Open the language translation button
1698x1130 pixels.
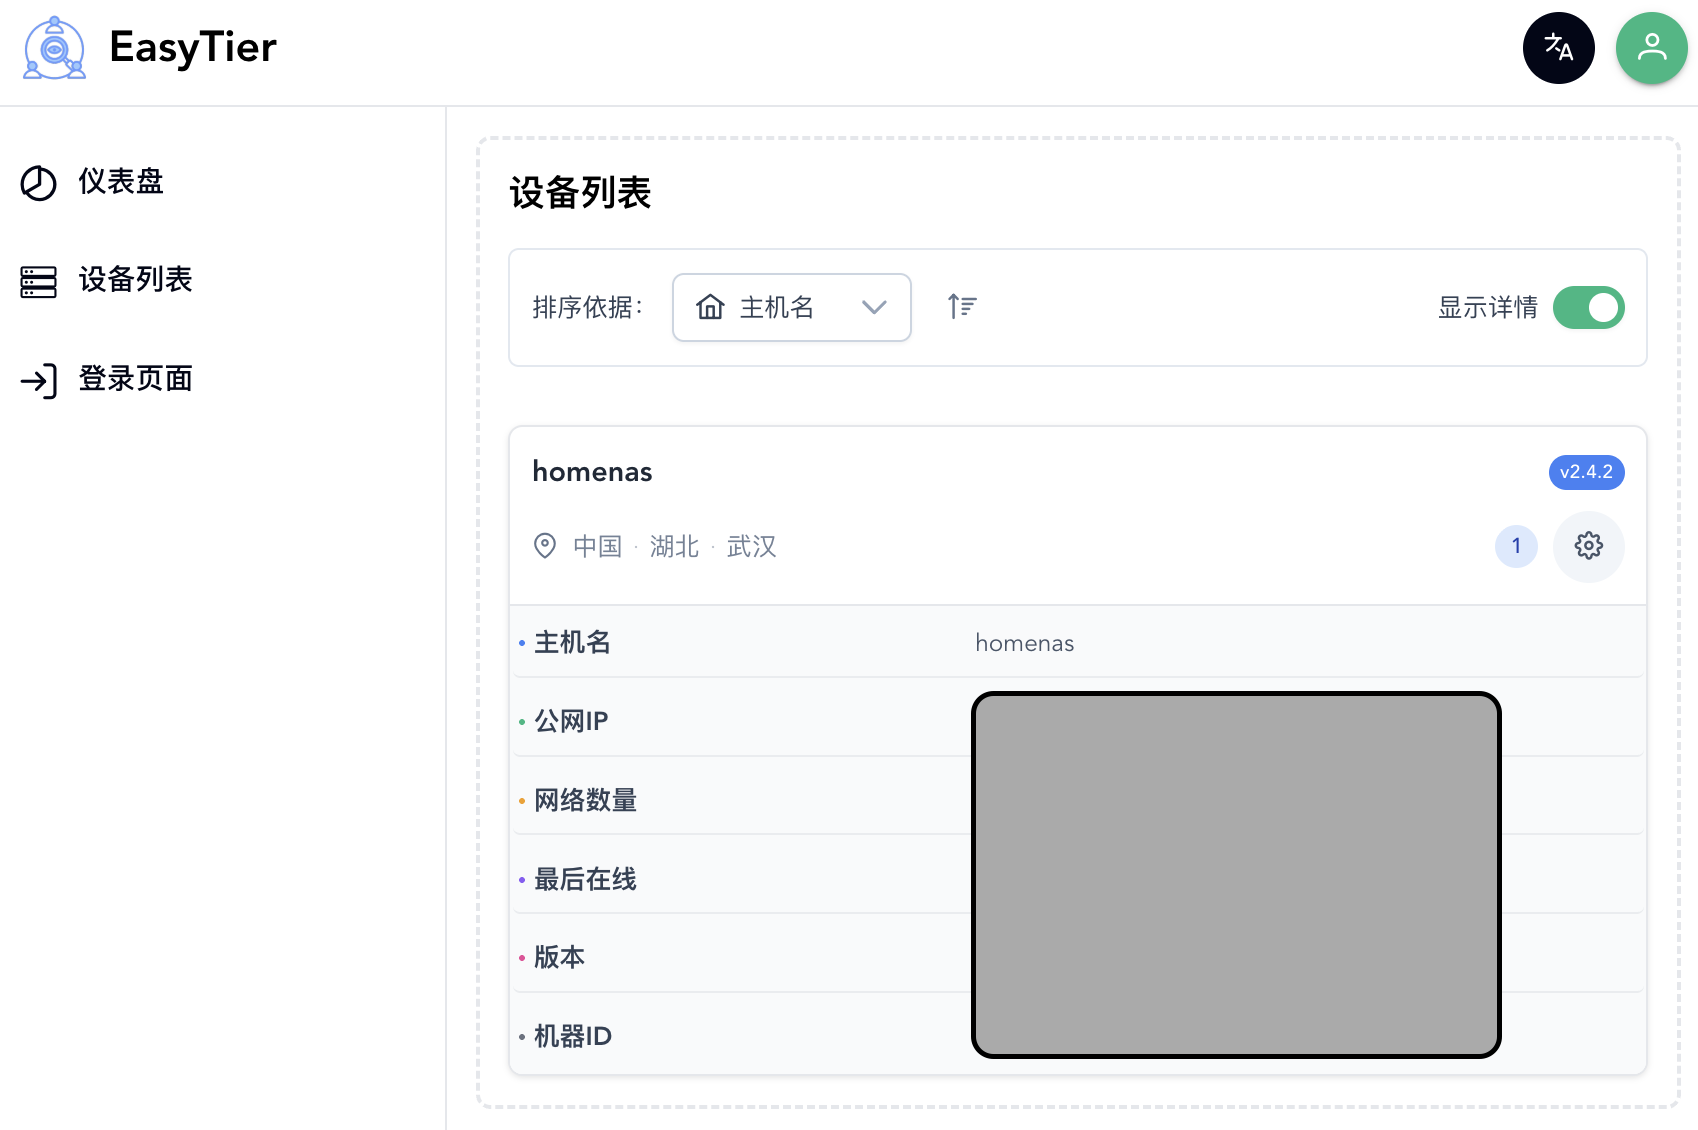pyautogui.click(x=1558, y=48)
